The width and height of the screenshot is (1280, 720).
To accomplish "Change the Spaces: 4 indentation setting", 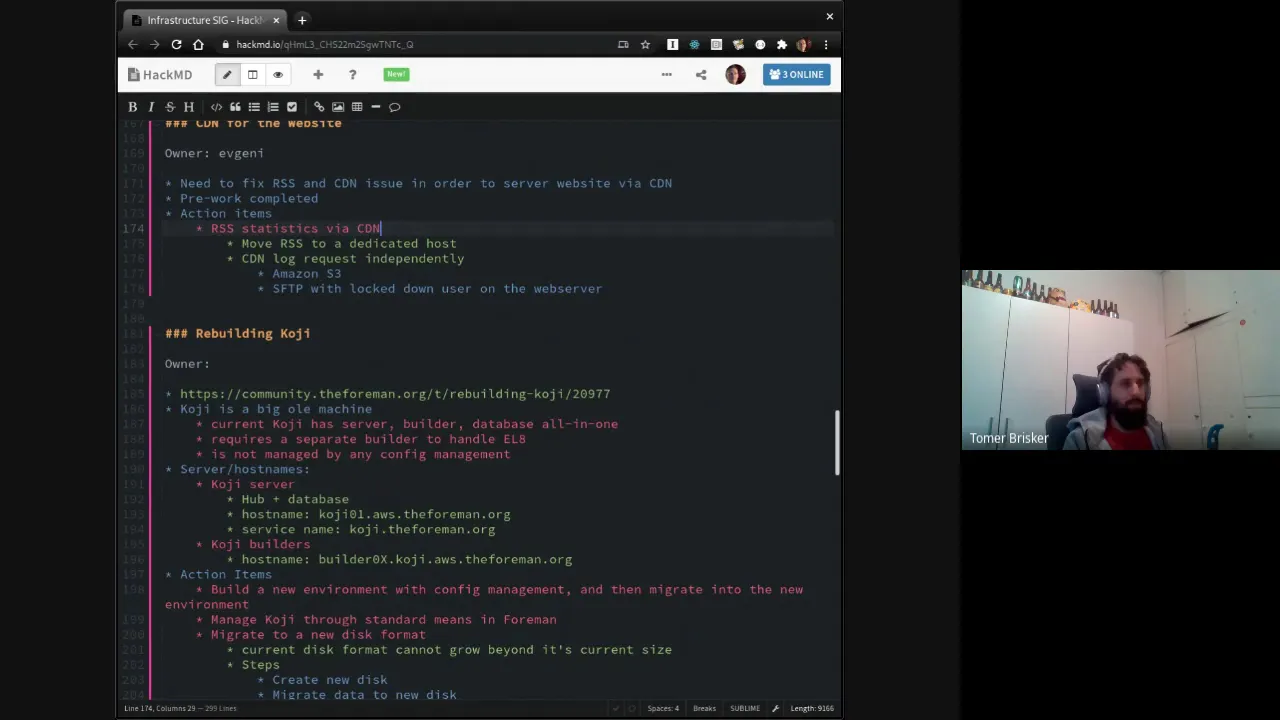I will click(x=663, y=708).
